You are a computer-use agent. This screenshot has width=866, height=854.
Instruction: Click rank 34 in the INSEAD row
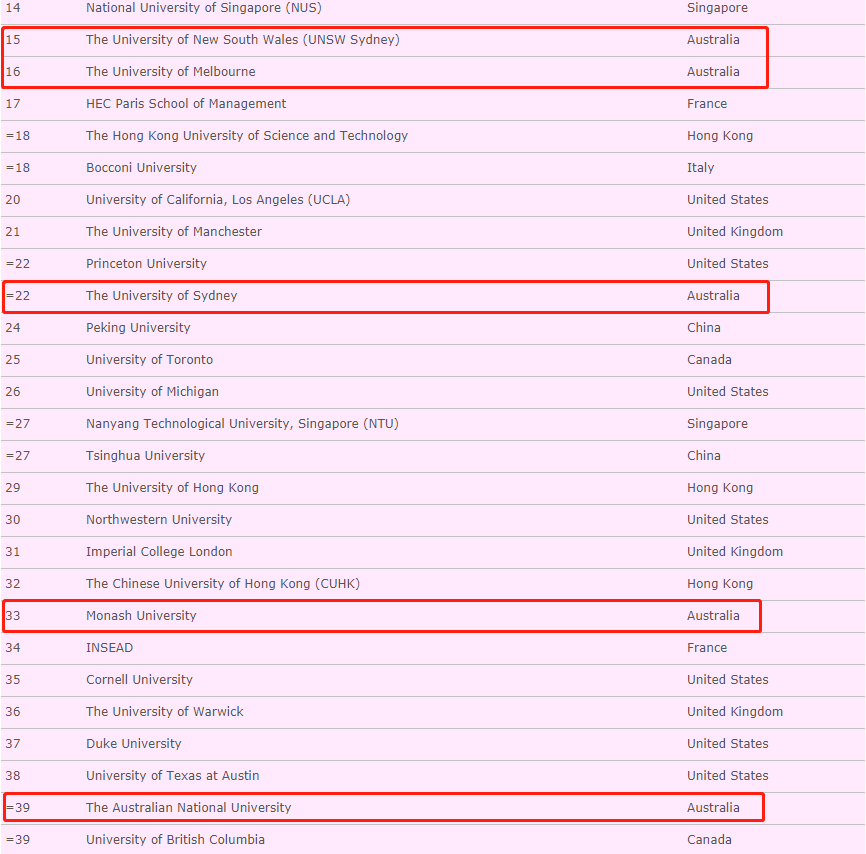click(x=13, y=648)
